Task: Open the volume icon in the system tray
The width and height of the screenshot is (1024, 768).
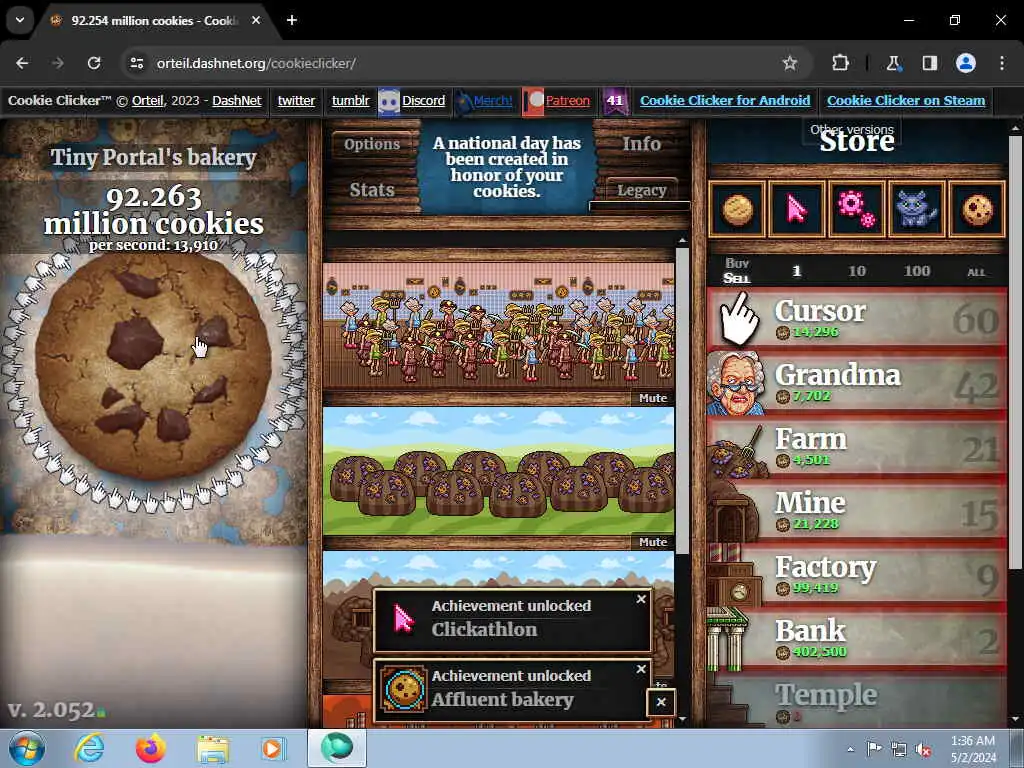Action: [x=923, y=749]
